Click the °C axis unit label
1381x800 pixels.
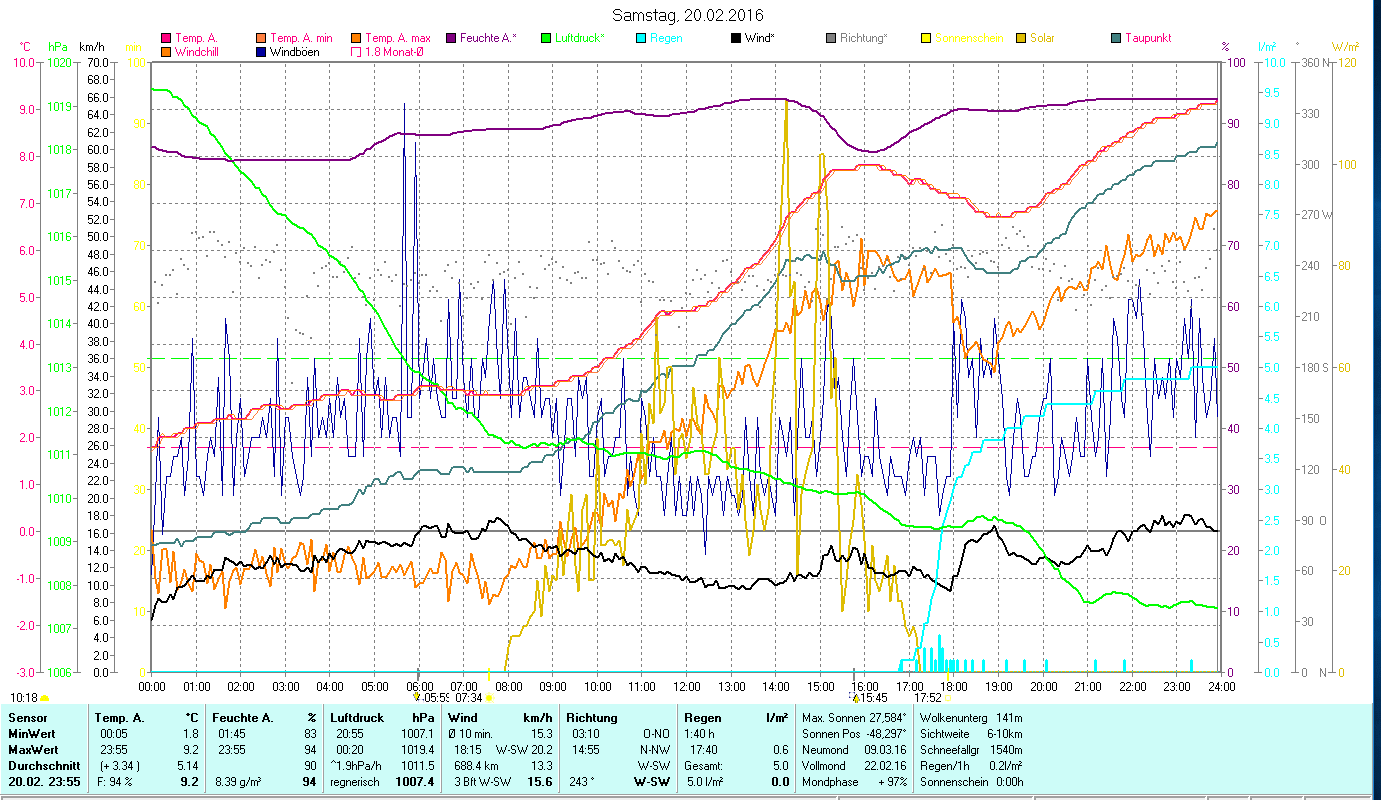(x=26, y=46)
